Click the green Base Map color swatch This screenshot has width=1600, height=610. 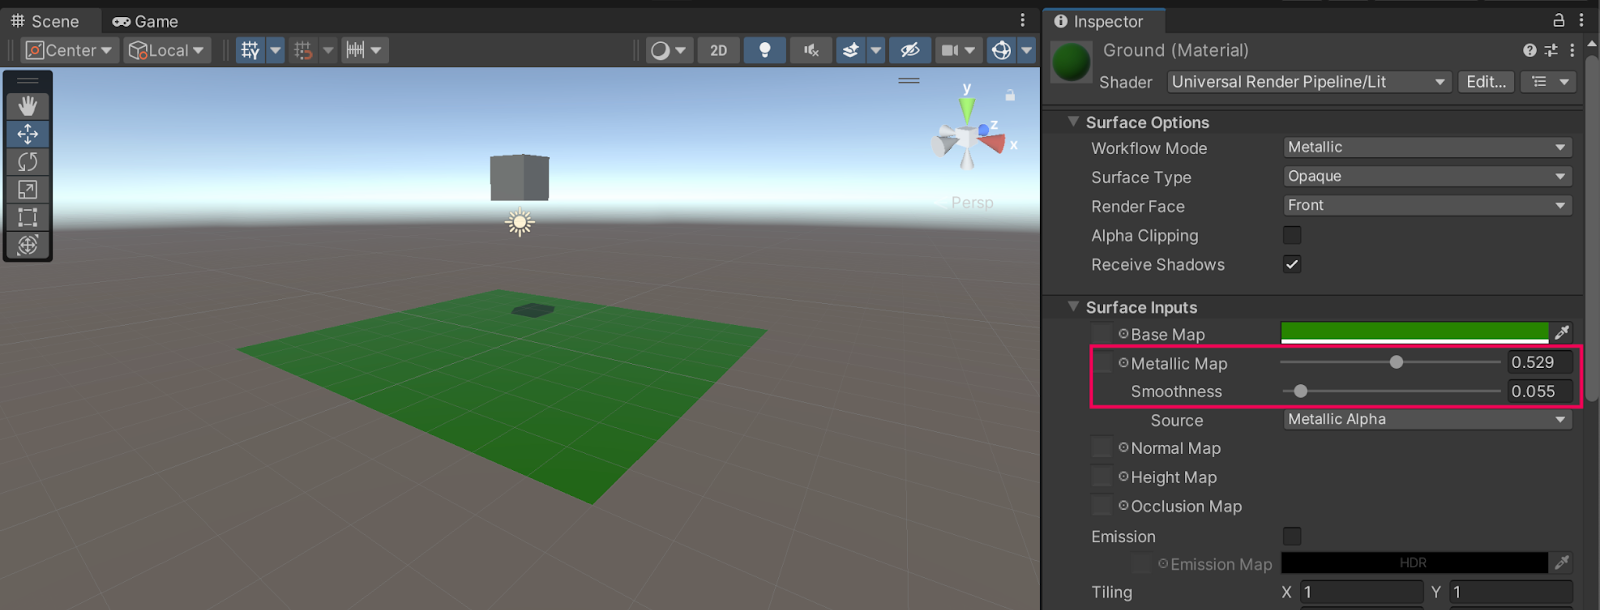coord(1414,332)
